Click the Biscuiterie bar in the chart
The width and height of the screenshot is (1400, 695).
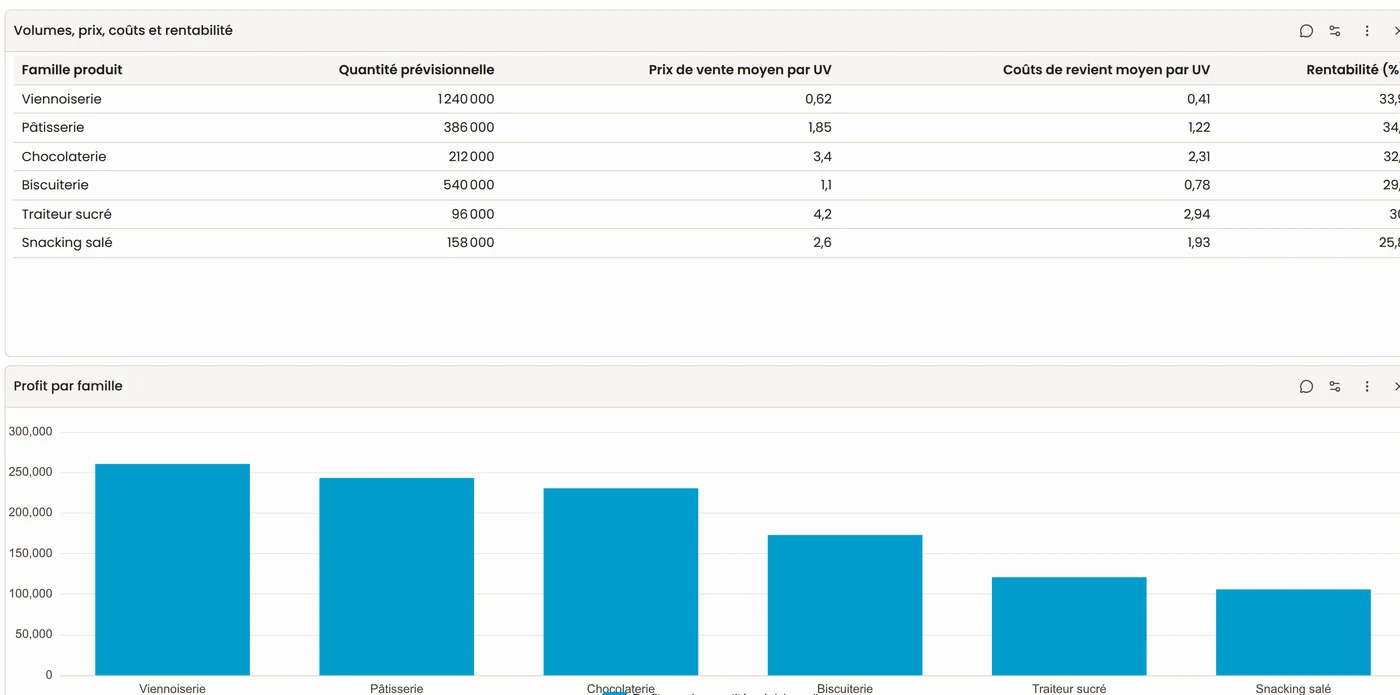coord(845,605)
